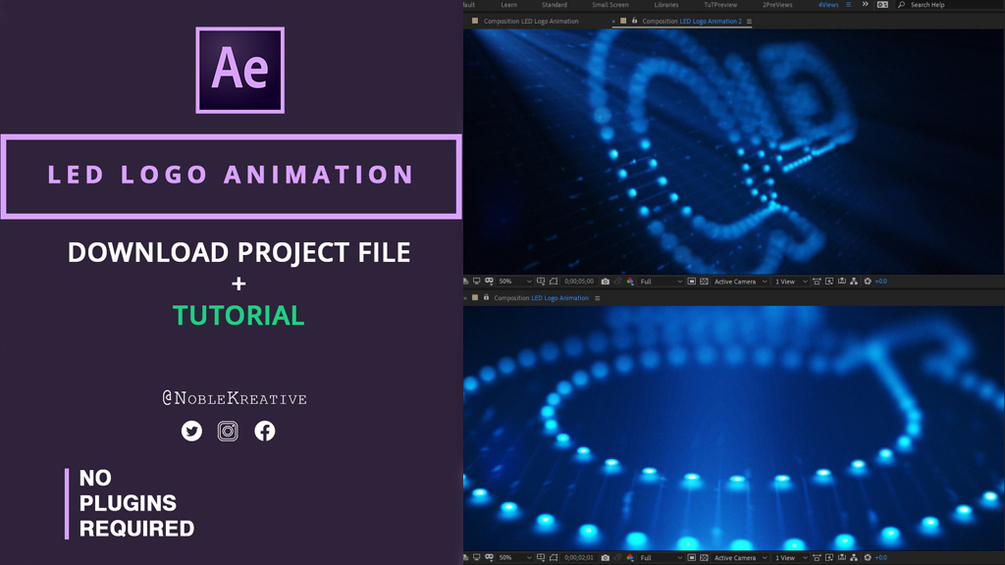The image size is (1005, 565).
Task: Toggle mask and shape path visibility in upper viewer
Action: tap(489, 281)
